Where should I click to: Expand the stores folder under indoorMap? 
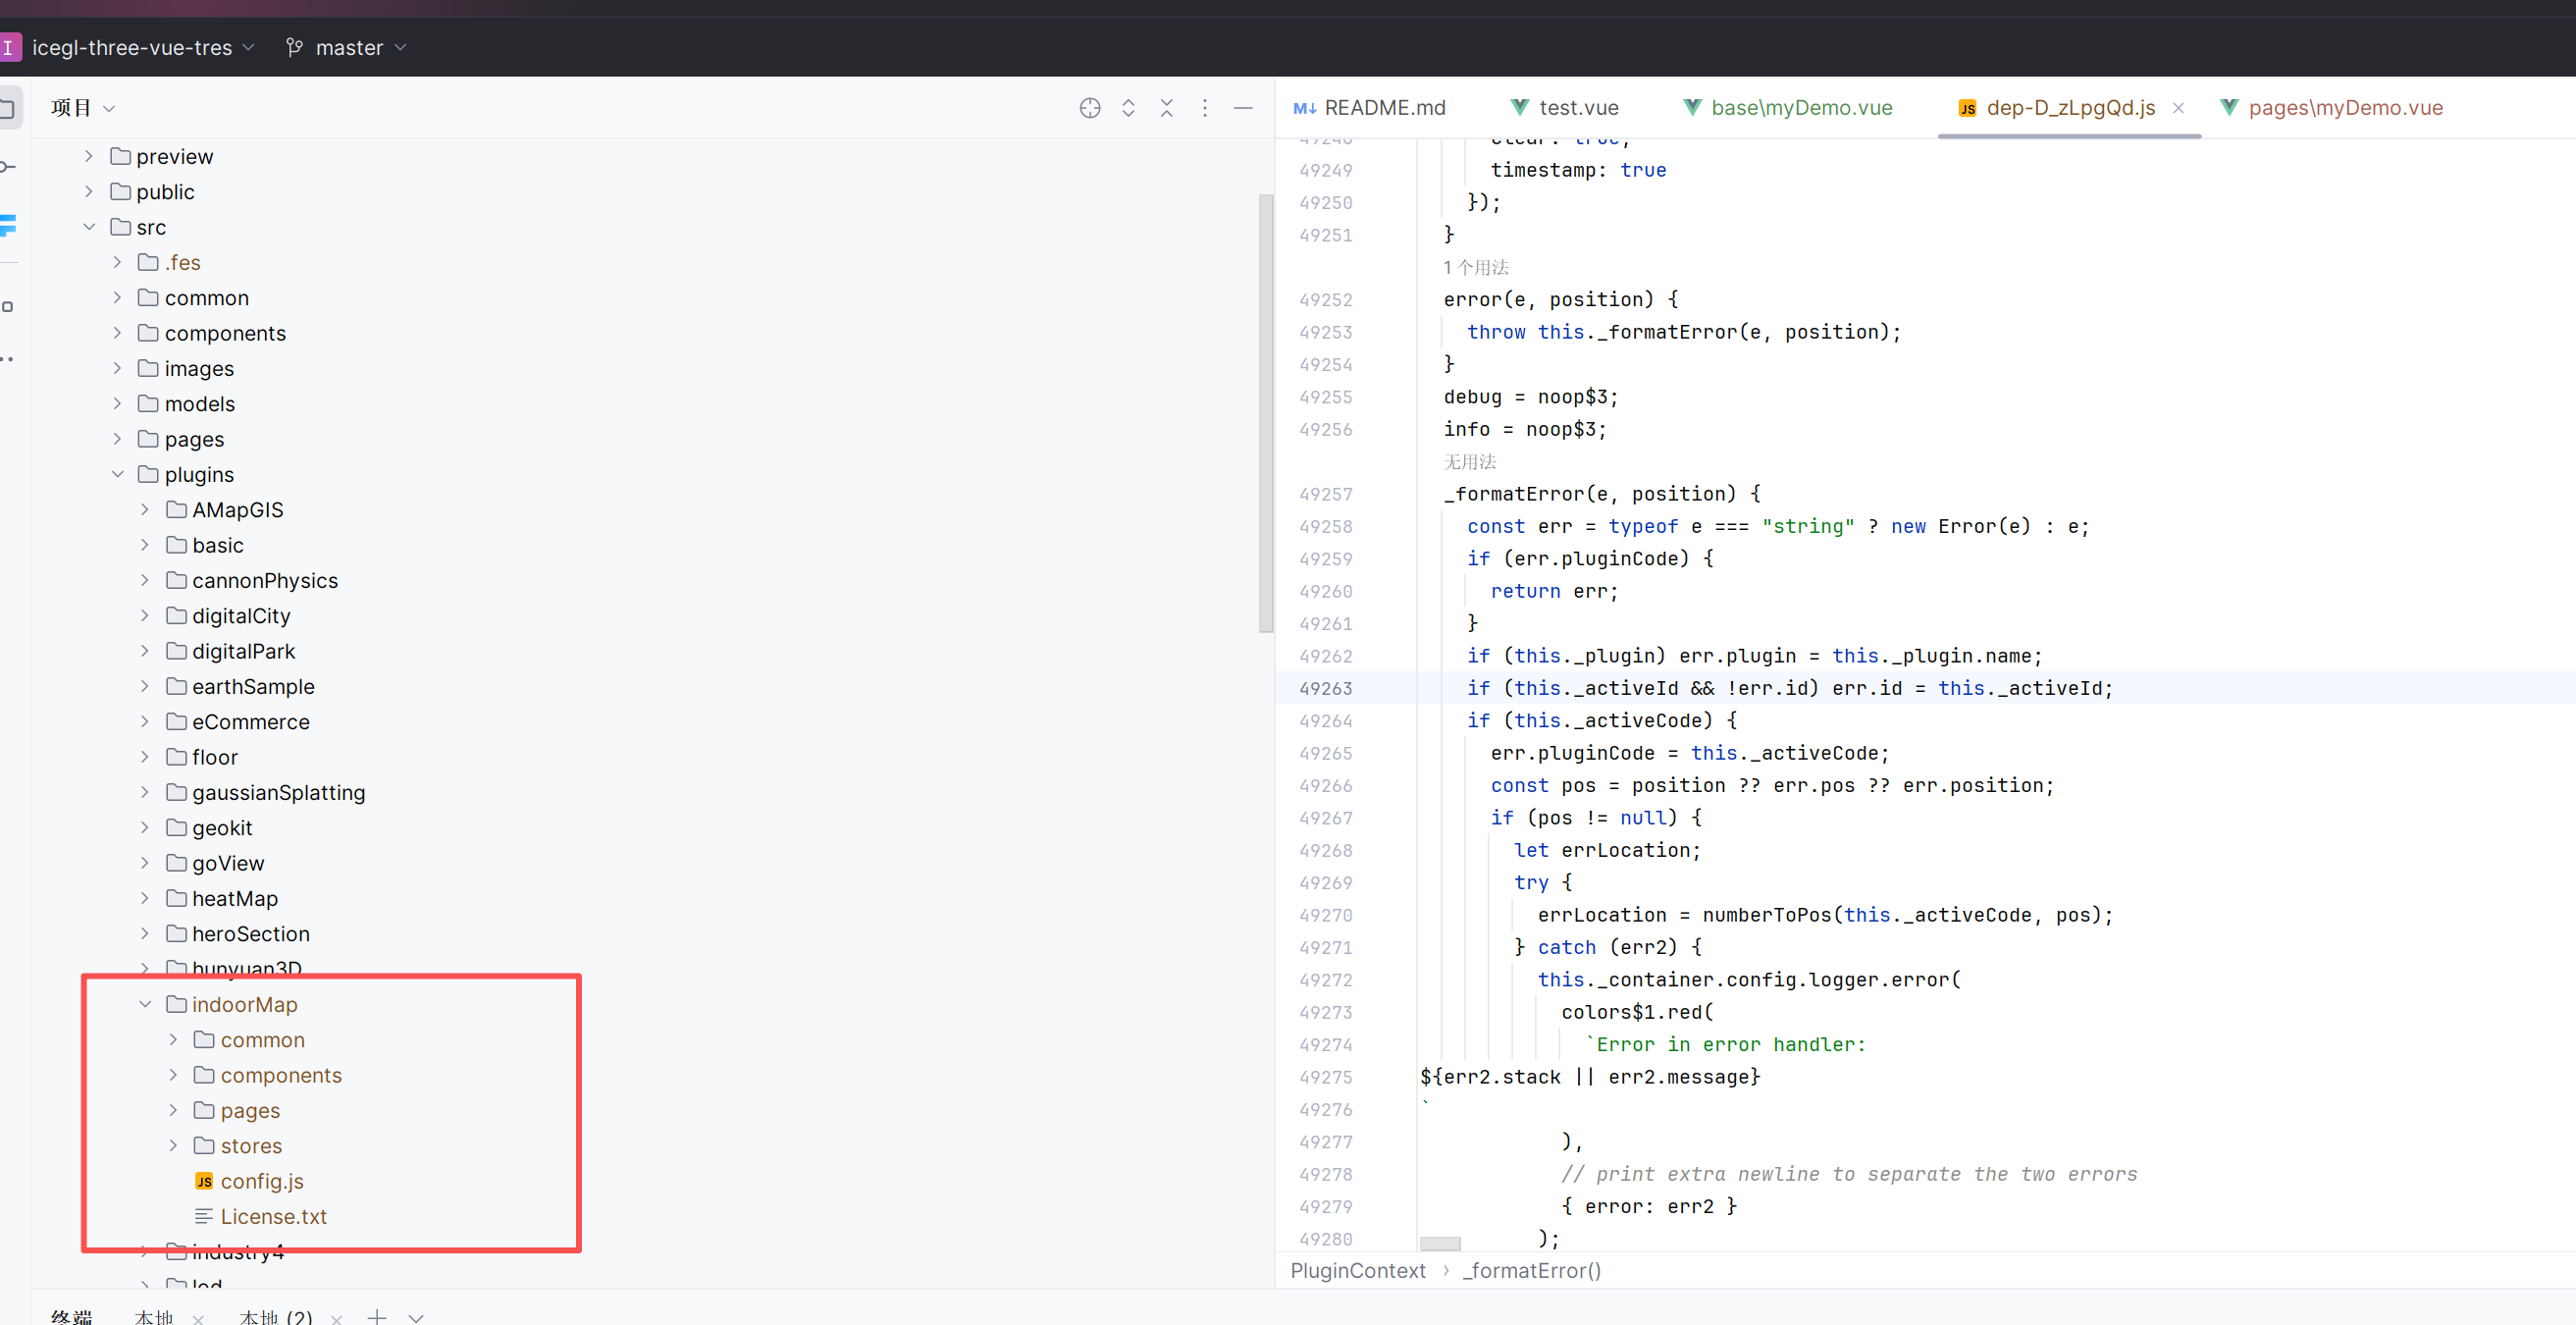click(x=174, y=1146)
